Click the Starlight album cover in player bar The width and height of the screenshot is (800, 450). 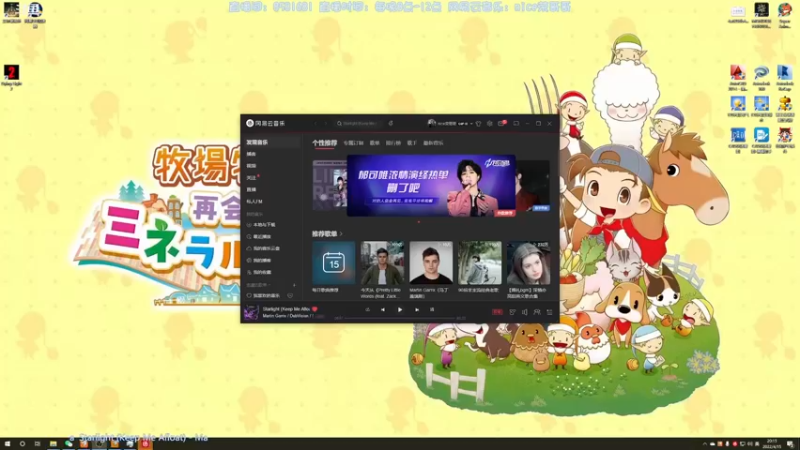click(x=251, y=312)
